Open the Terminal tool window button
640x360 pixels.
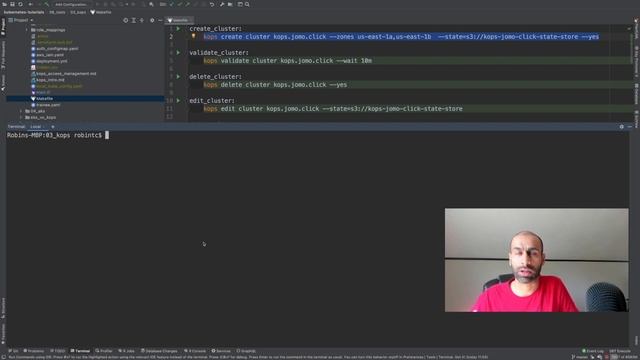tap(80, 351)
